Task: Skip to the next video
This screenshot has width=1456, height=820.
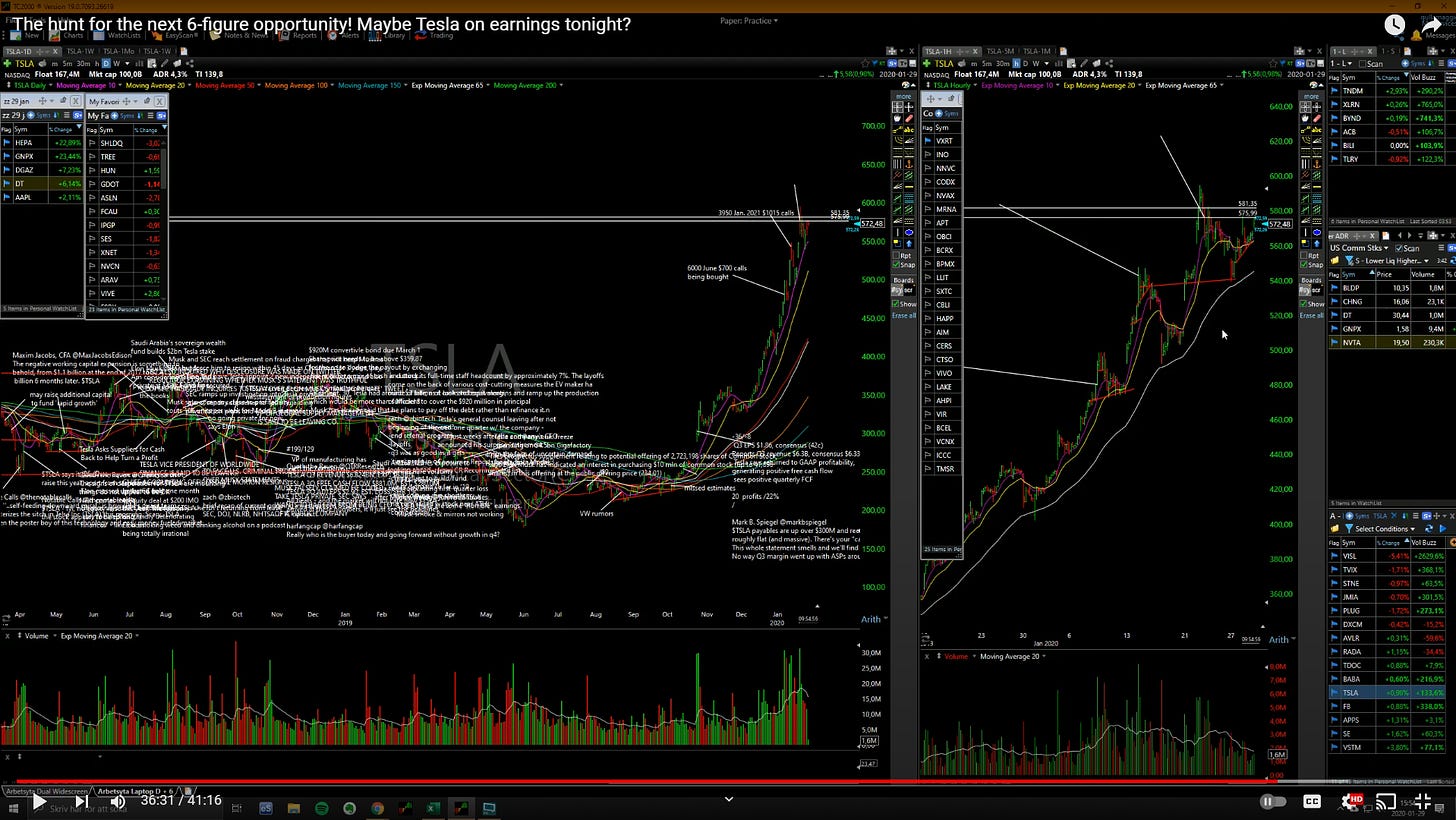Action: (x=82, y=800)
